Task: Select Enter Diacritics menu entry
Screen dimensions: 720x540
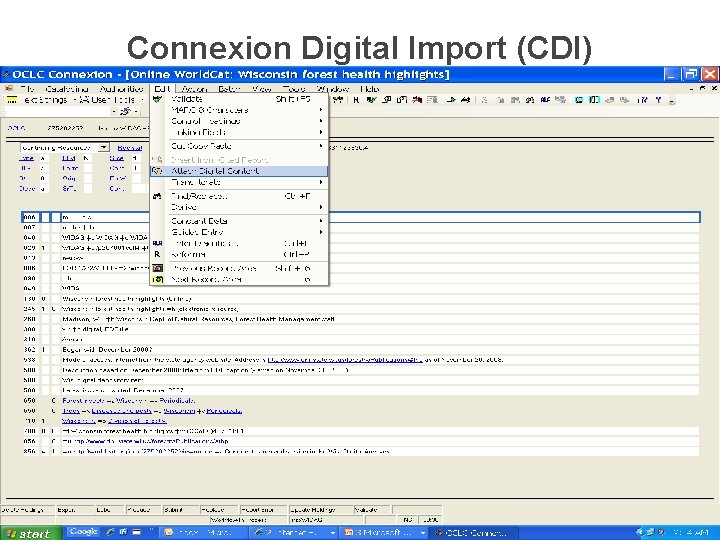Action: (239, 243)
